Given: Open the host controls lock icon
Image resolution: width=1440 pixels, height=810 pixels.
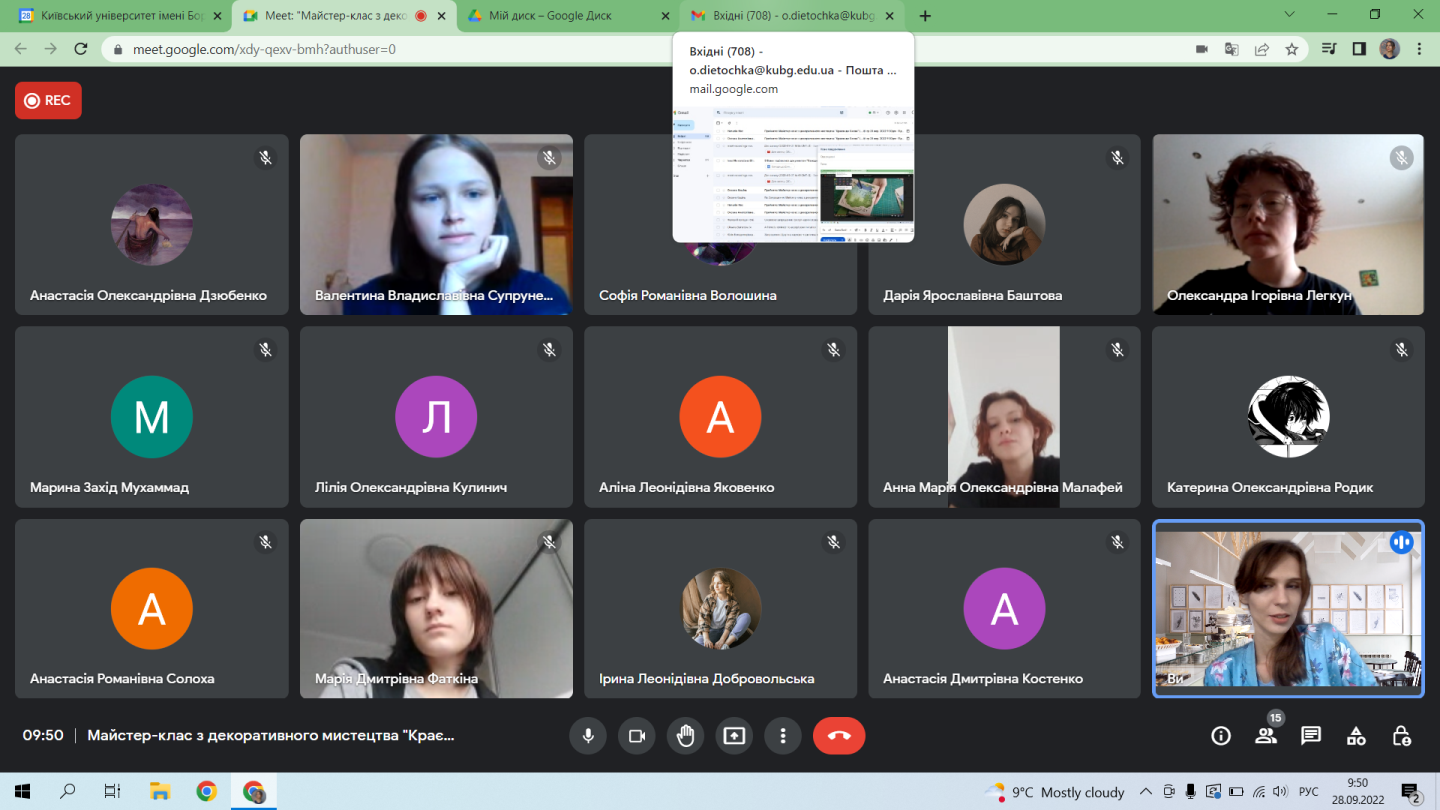Looking at the screenshot, I should click(1401, 736).
